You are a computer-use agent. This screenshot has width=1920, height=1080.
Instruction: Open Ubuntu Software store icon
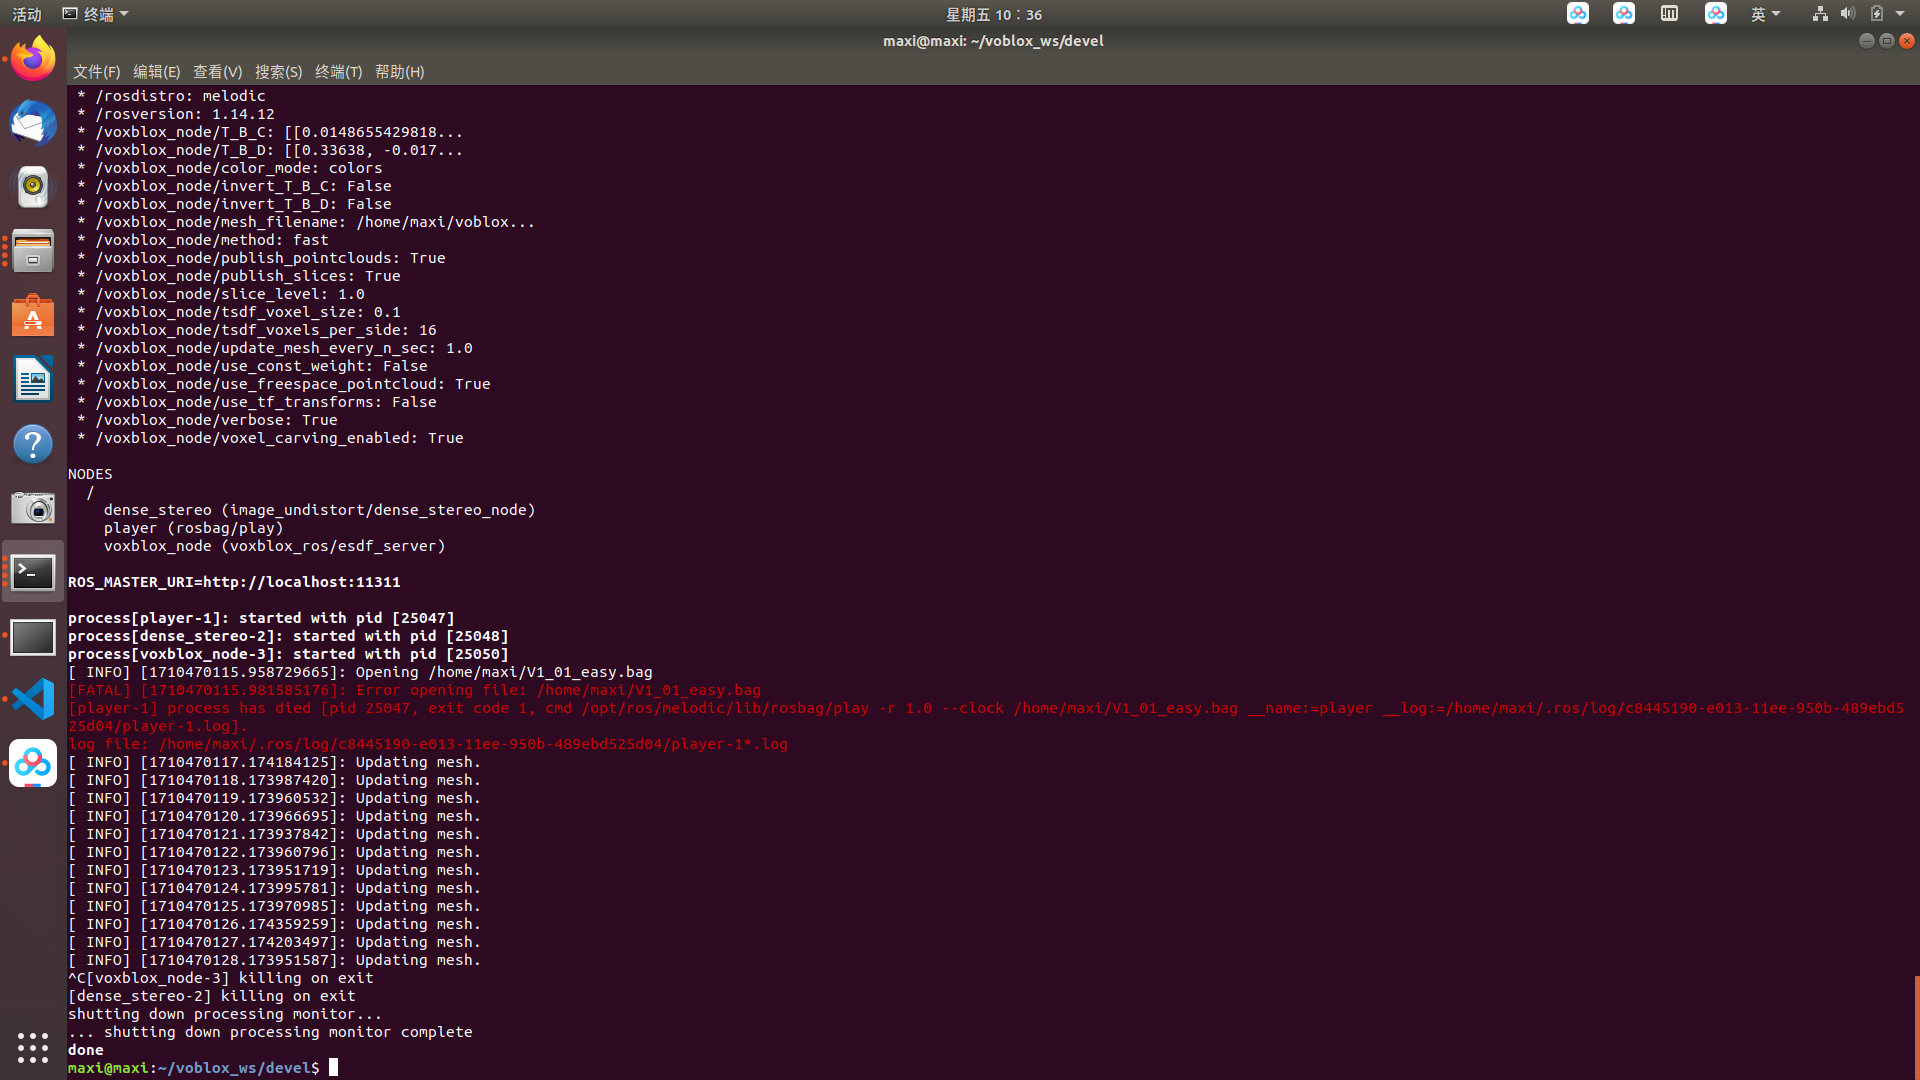coord(33,316)
